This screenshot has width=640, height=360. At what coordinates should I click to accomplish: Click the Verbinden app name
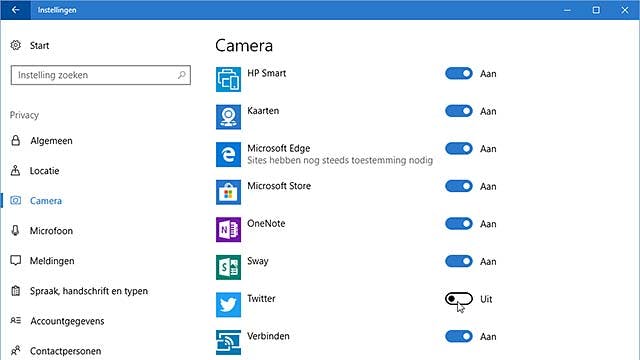click(x=268, y=336)
